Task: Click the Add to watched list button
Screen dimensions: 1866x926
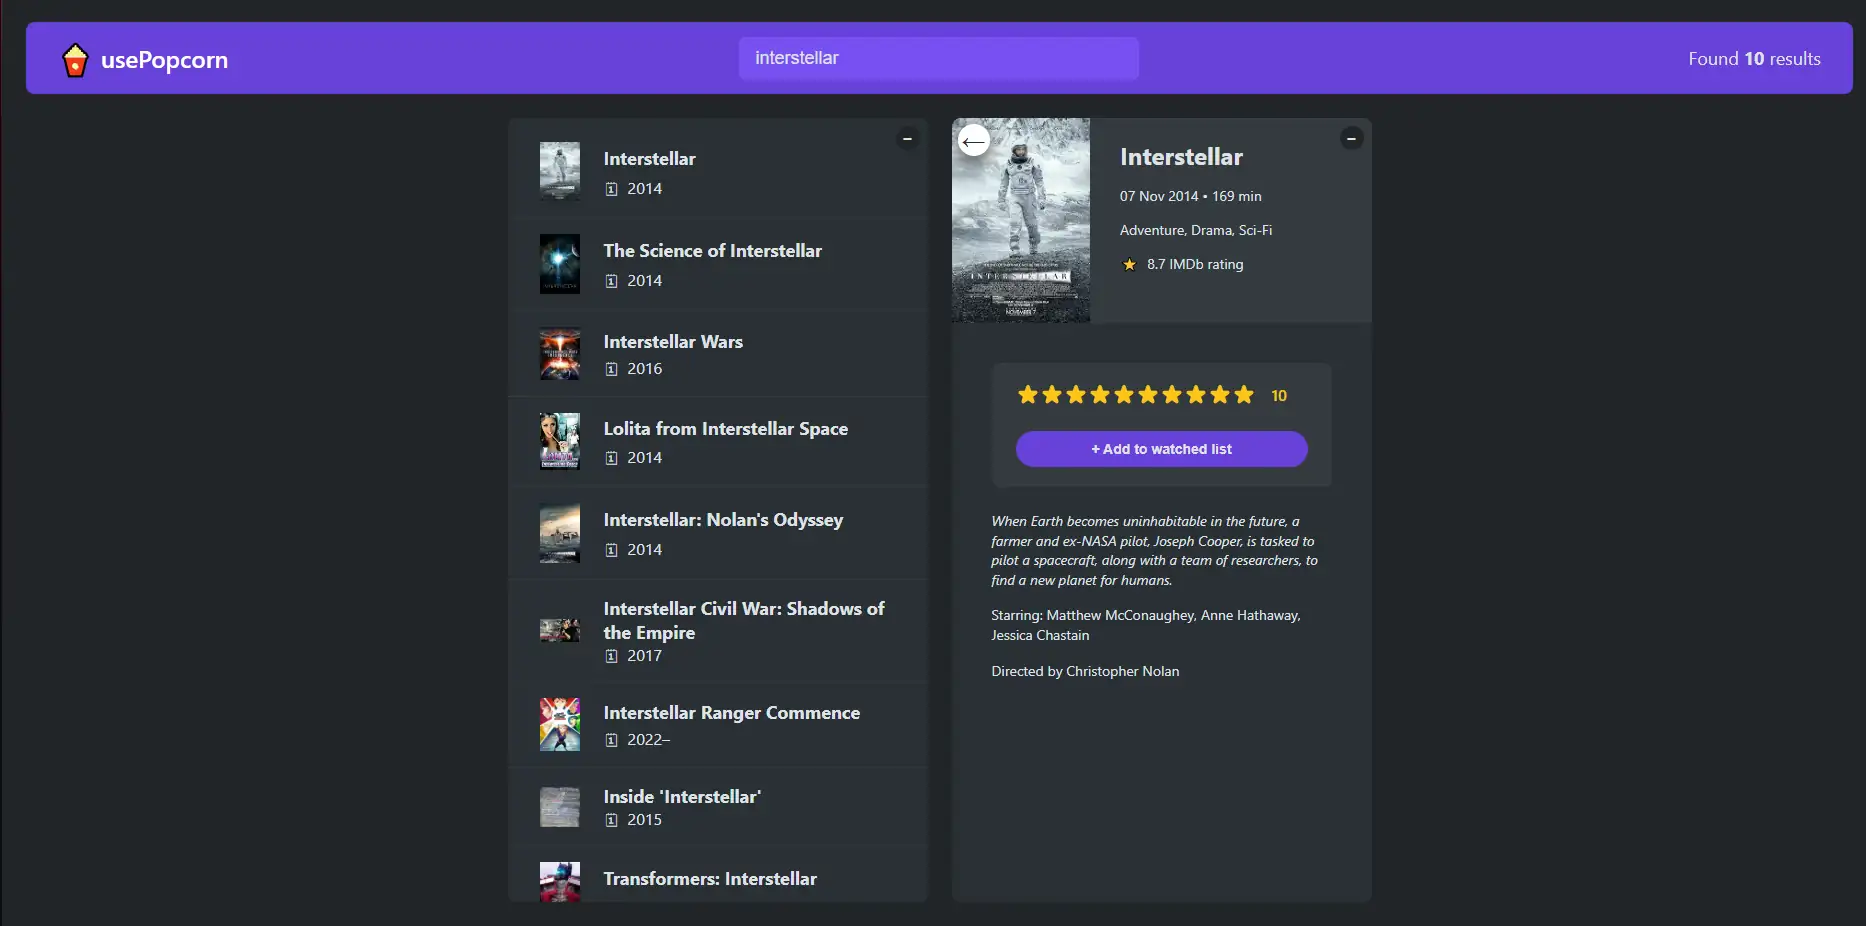Action: click(x=1160, y=449)
